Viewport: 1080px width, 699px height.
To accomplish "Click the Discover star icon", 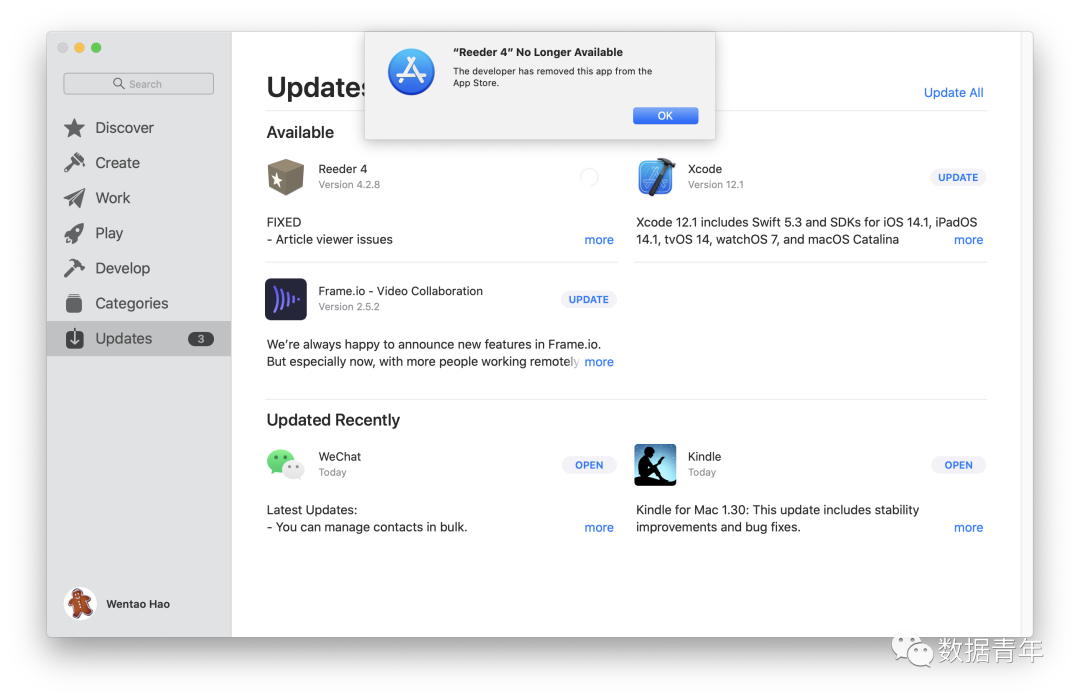I will coord(74,128).
